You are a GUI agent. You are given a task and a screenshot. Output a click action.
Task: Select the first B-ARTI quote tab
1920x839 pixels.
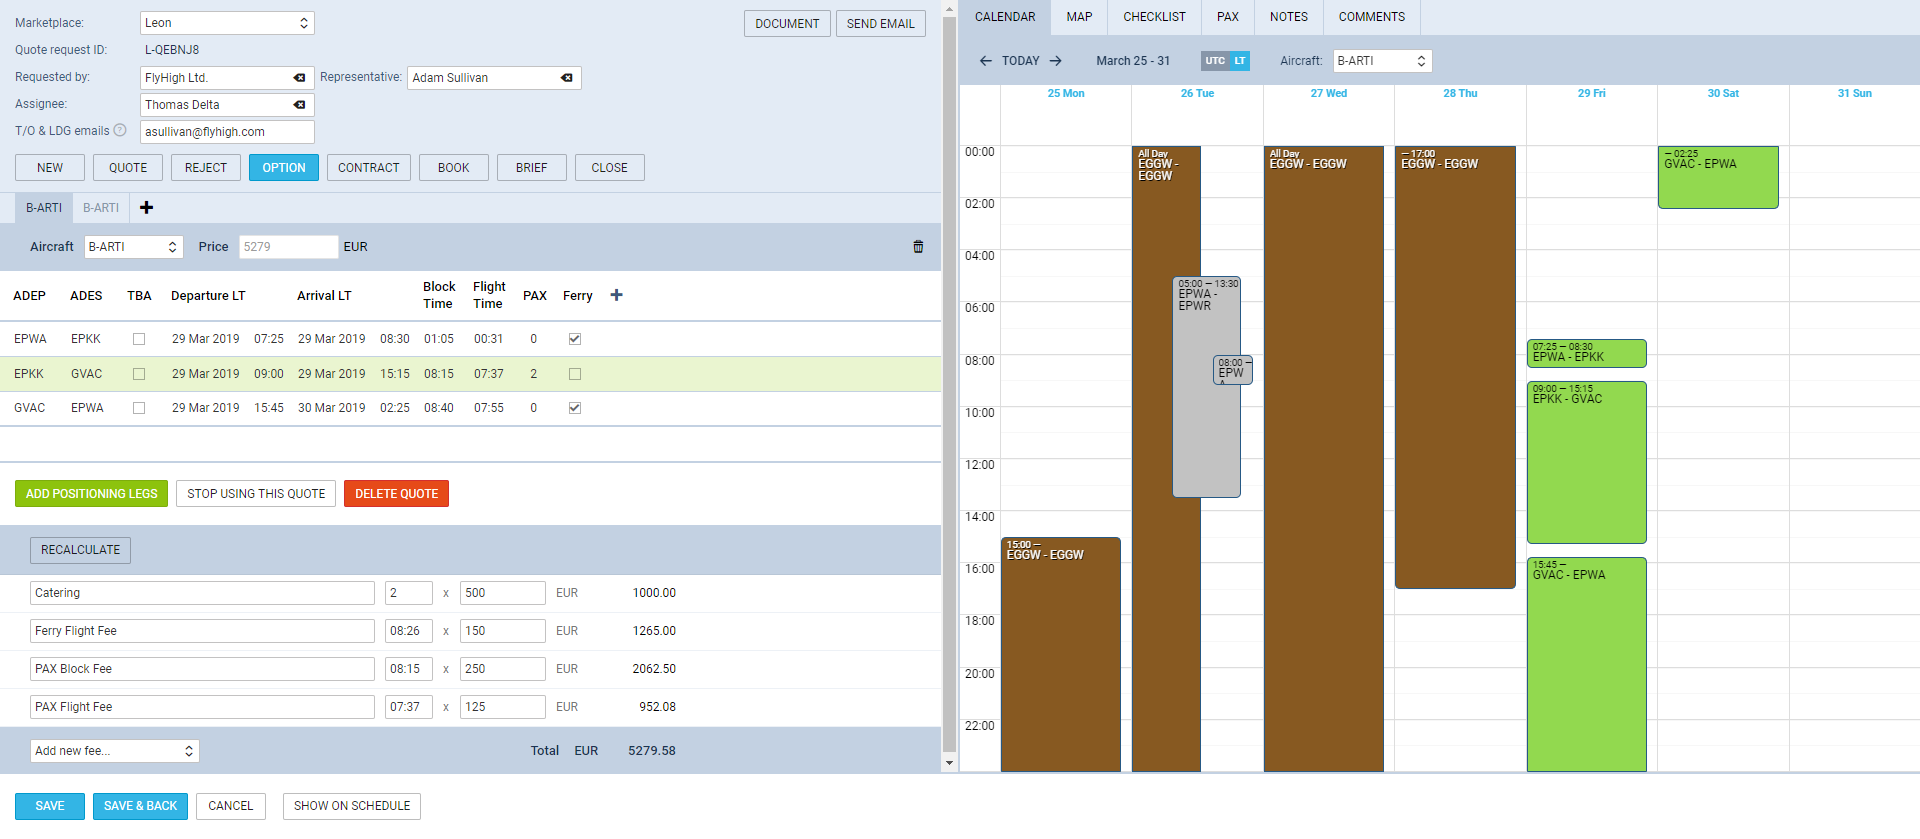click(x=44, y=208)
